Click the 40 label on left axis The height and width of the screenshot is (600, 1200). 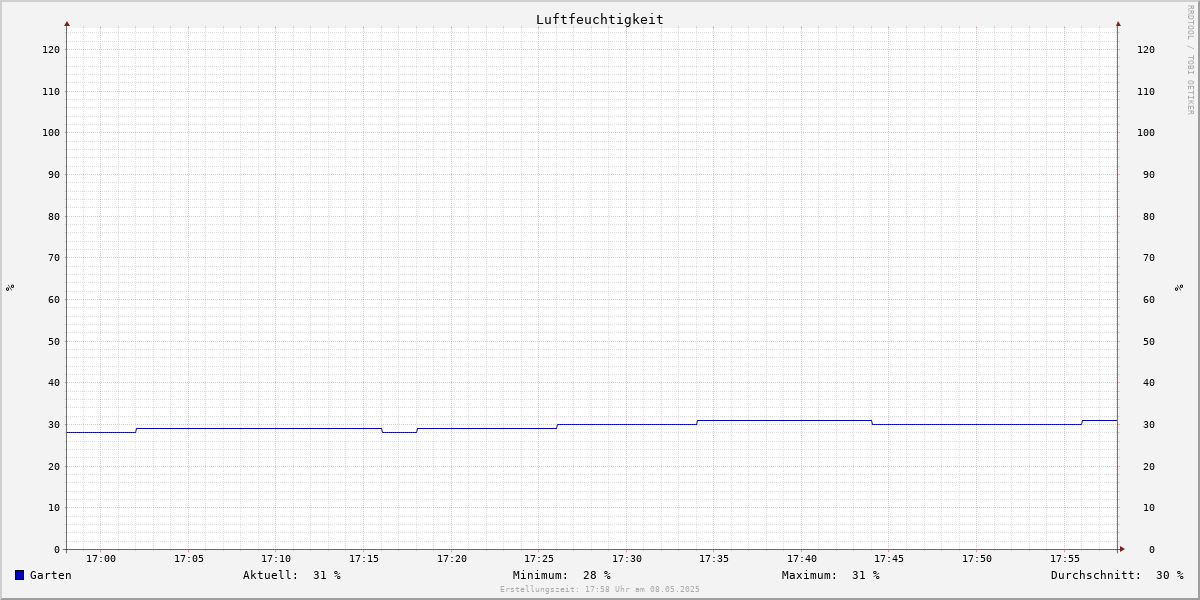(x=54, y=383)
